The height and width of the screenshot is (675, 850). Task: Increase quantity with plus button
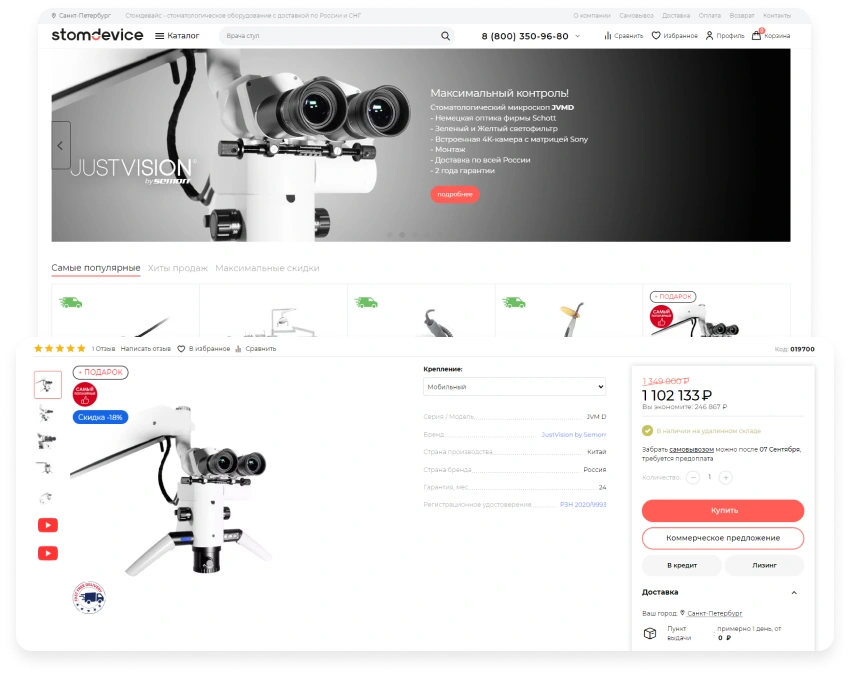pyautogui.click(x=725, y=477)
